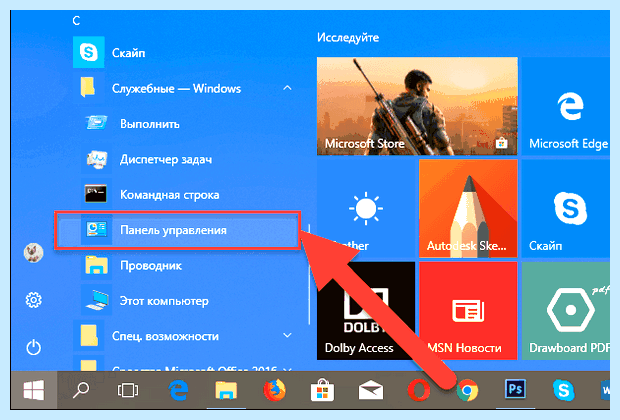The image size is (620, 420).
Task: Open the Weather tile
Action: [x=366, y=208]
